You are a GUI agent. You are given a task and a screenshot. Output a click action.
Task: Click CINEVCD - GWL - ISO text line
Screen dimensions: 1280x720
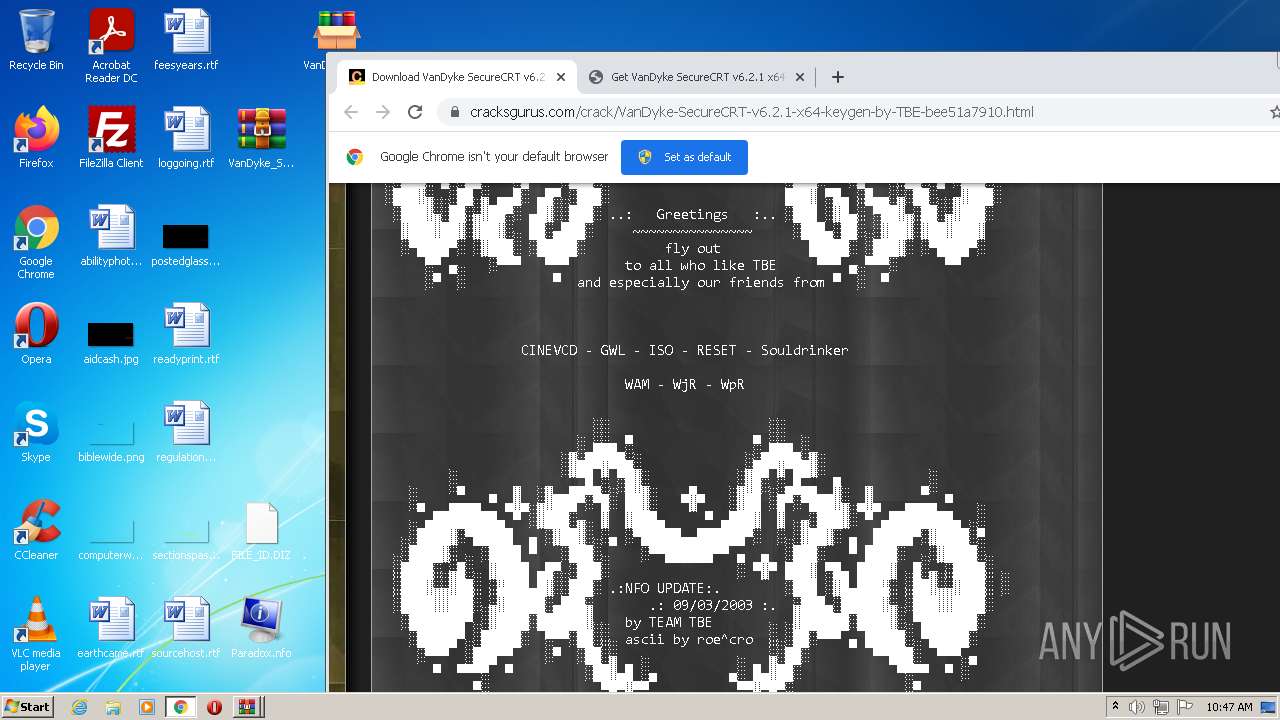(684, 350)
